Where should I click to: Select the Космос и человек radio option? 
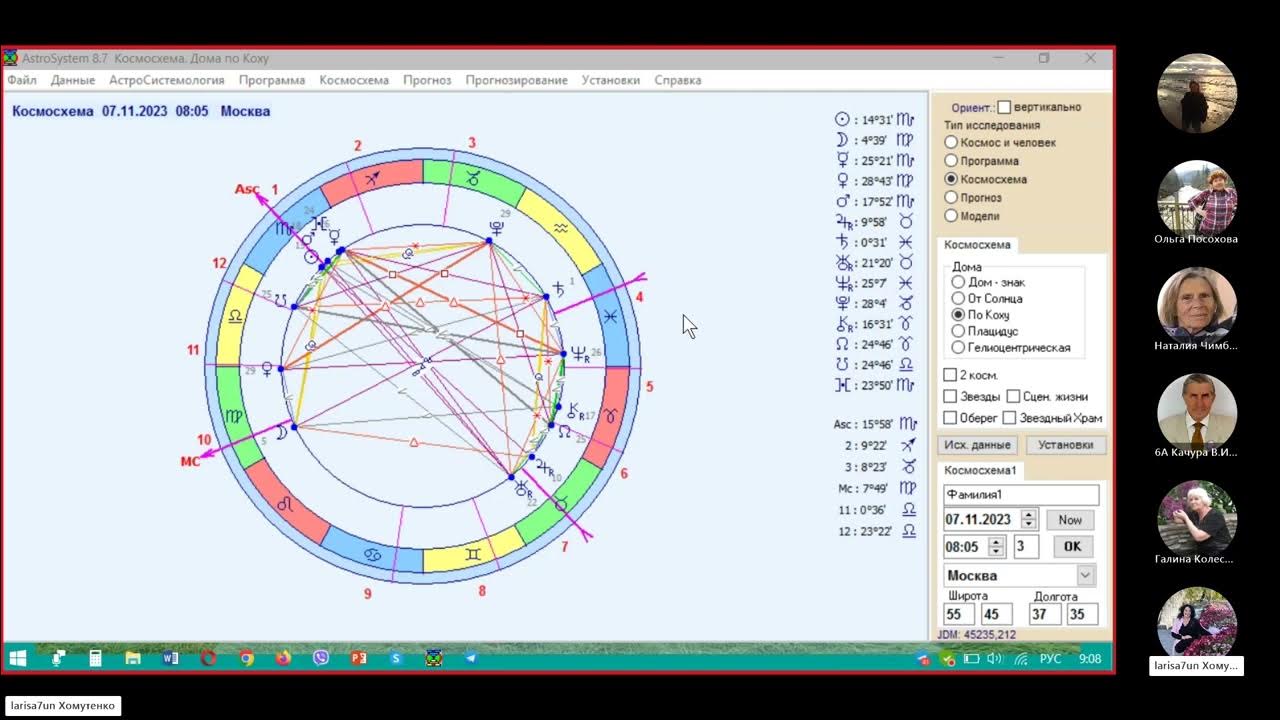tap(951, 143)
